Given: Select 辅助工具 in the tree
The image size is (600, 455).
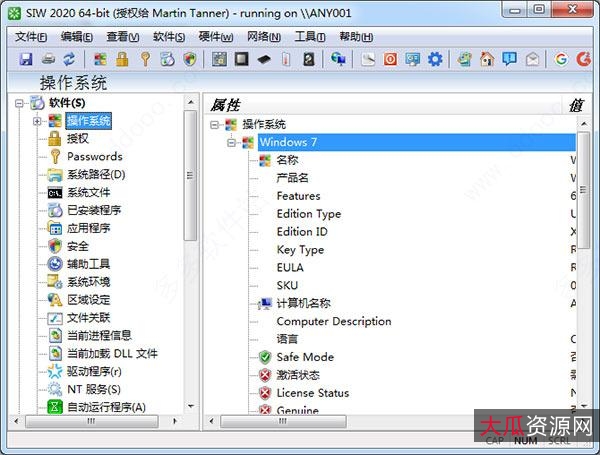Looking at the screenshot, I should (89, 264).
